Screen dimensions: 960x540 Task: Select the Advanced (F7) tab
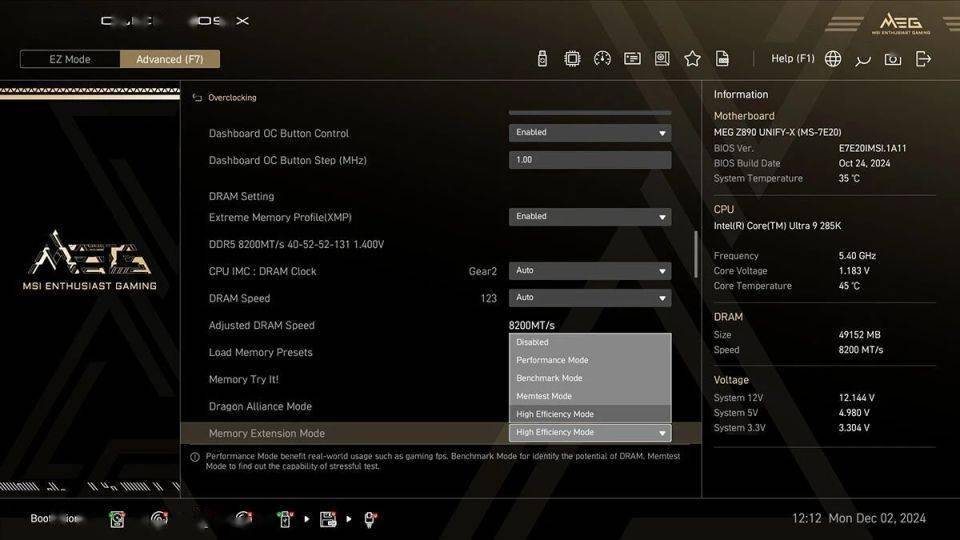170,59
